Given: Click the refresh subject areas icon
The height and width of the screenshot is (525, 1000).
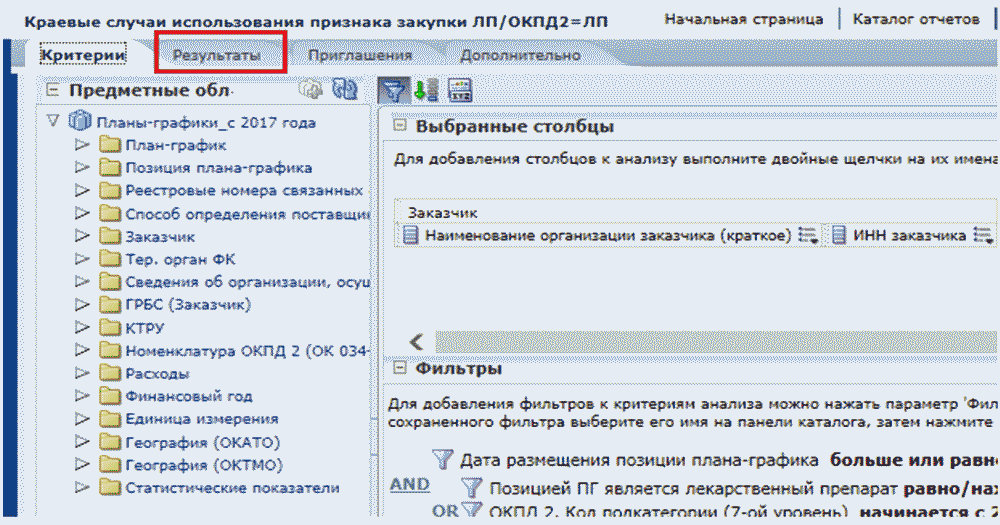Looking at the screenshot, I should pos(345,90).
